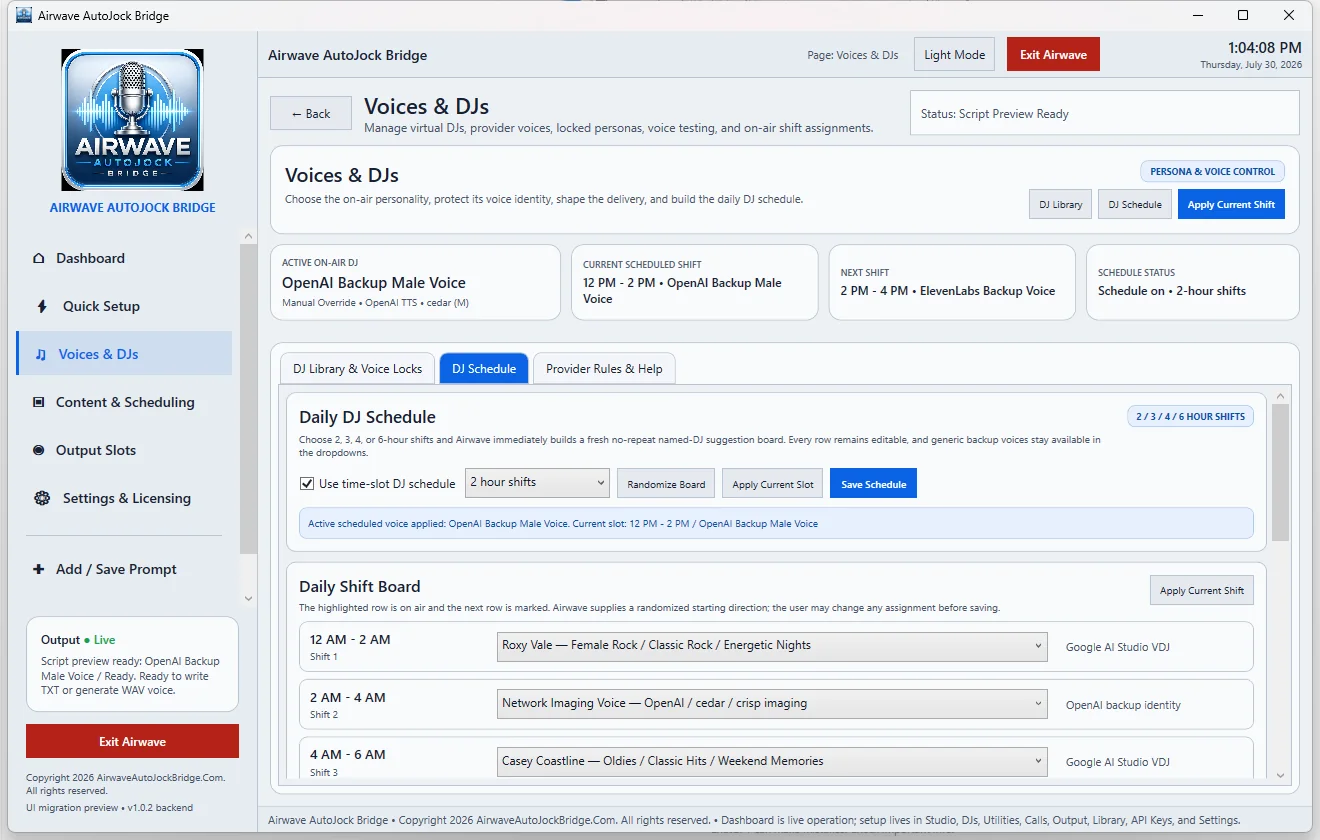Click the Apply Current Slot button
1320x840 pixels.
(773, 484)
